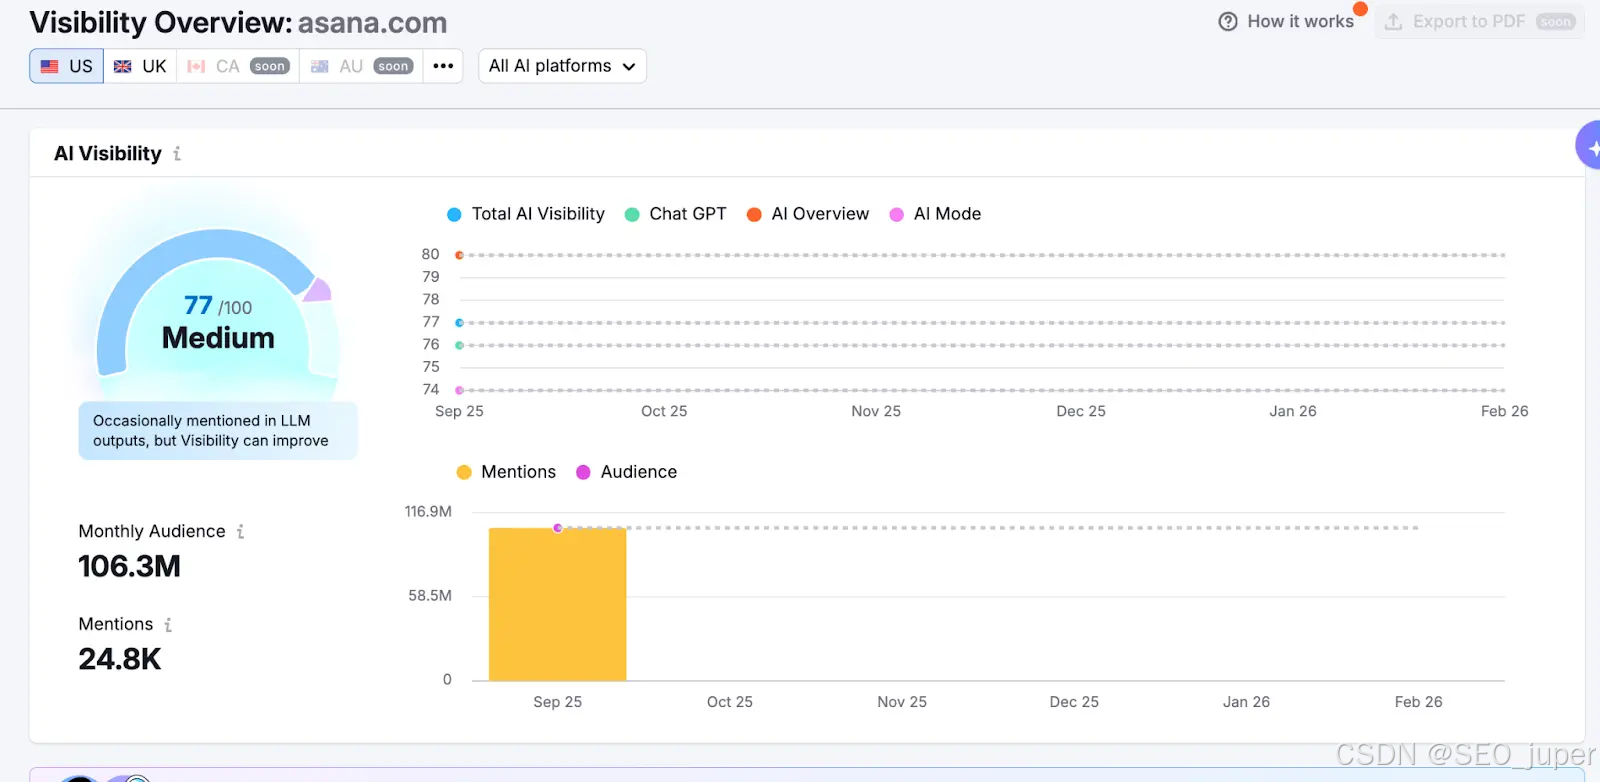The image size is (1600, 782).
Task: Click the Medium visibility rating label
Action: (218, 338)
